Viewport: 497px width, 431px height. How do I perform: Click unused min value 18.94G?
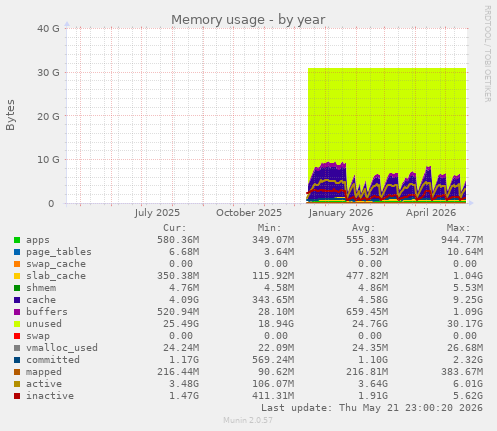(x=276, y=324)
